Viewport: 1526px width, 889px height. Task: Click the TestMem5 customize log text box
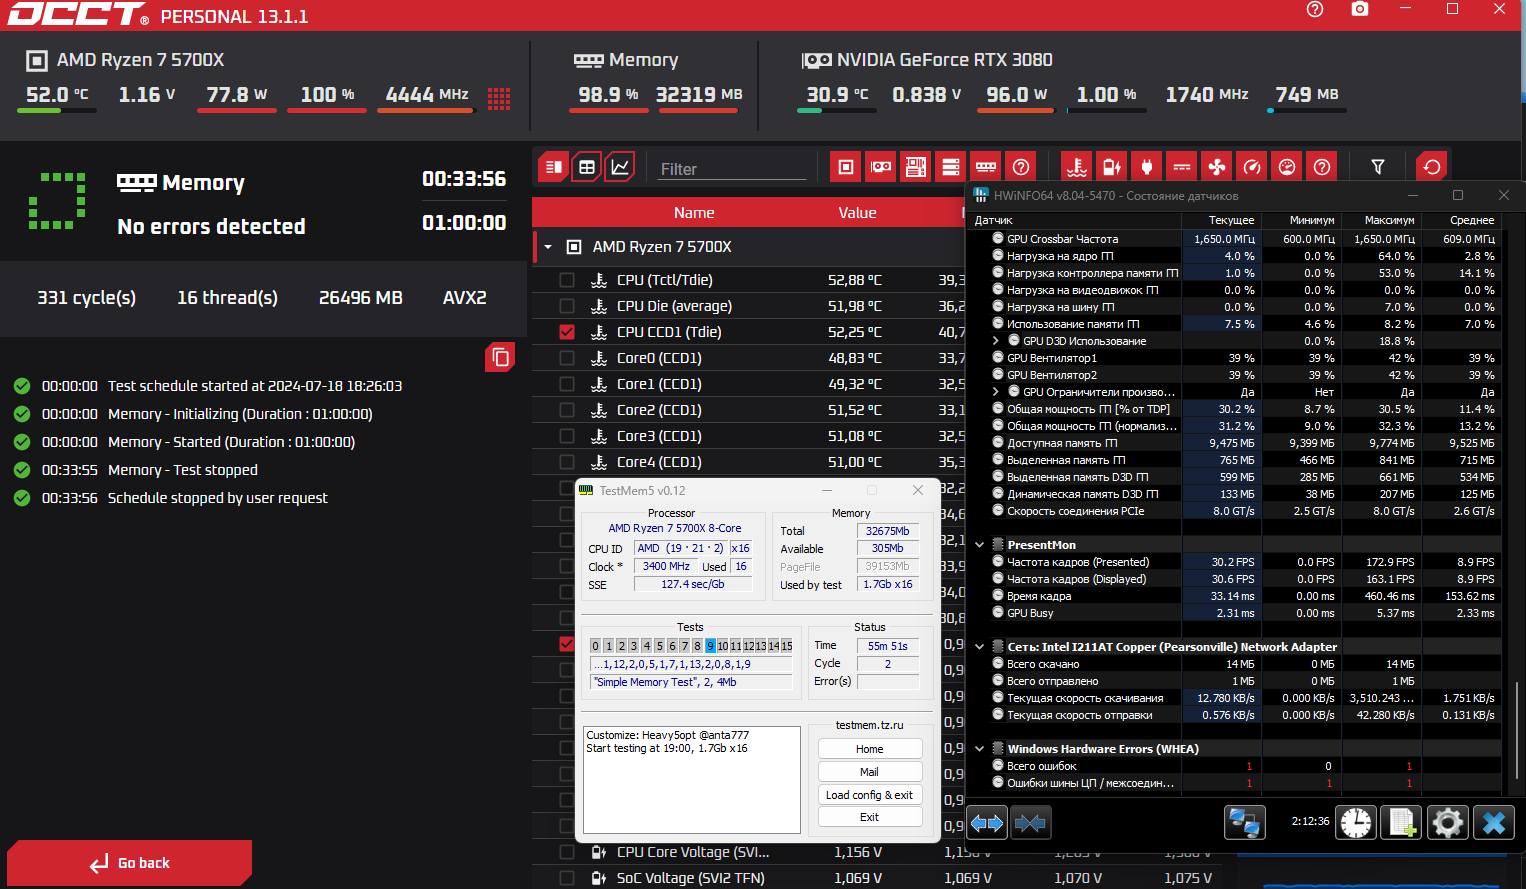point(692,780)
